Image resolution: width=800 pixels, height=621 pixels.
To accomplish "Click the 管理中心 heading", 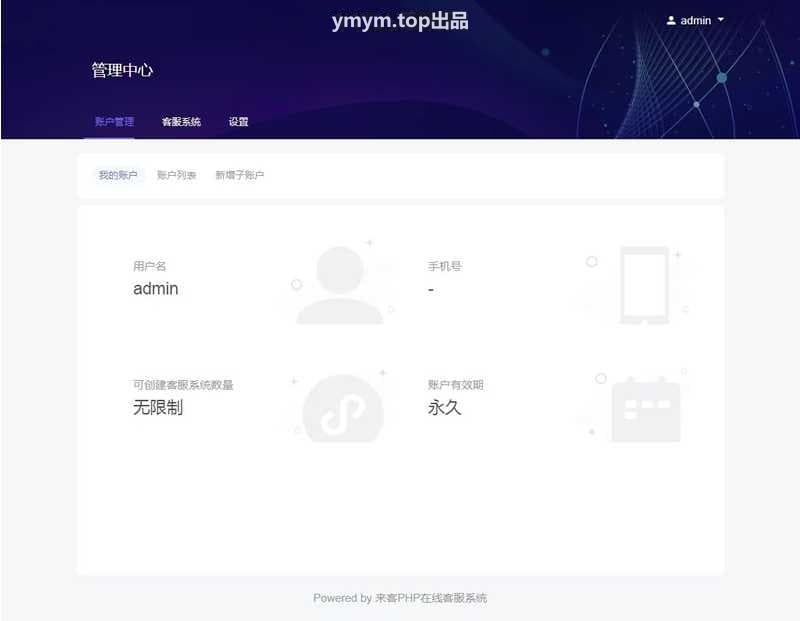I will (122, 70).
